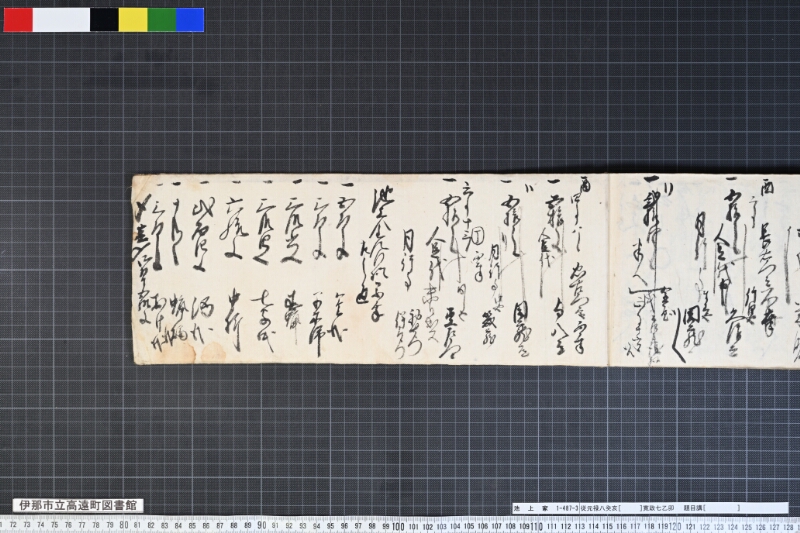Click the number 120 on the ruler
Image resolution: width=800 pixels, height=533 pixels.
tap(676, 526)
